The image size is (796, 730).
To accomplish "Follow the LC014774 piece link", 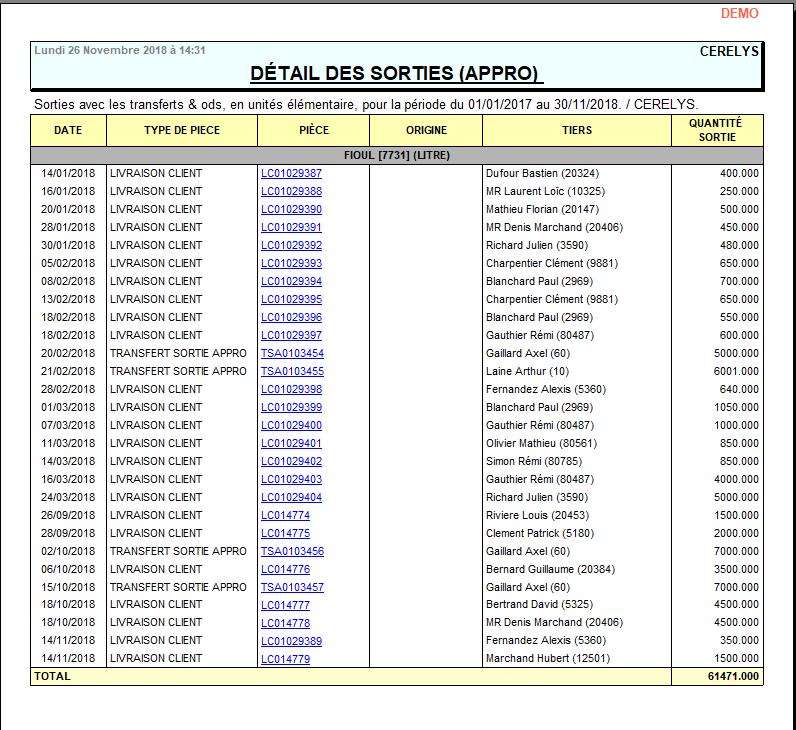I will coord(285,515).
